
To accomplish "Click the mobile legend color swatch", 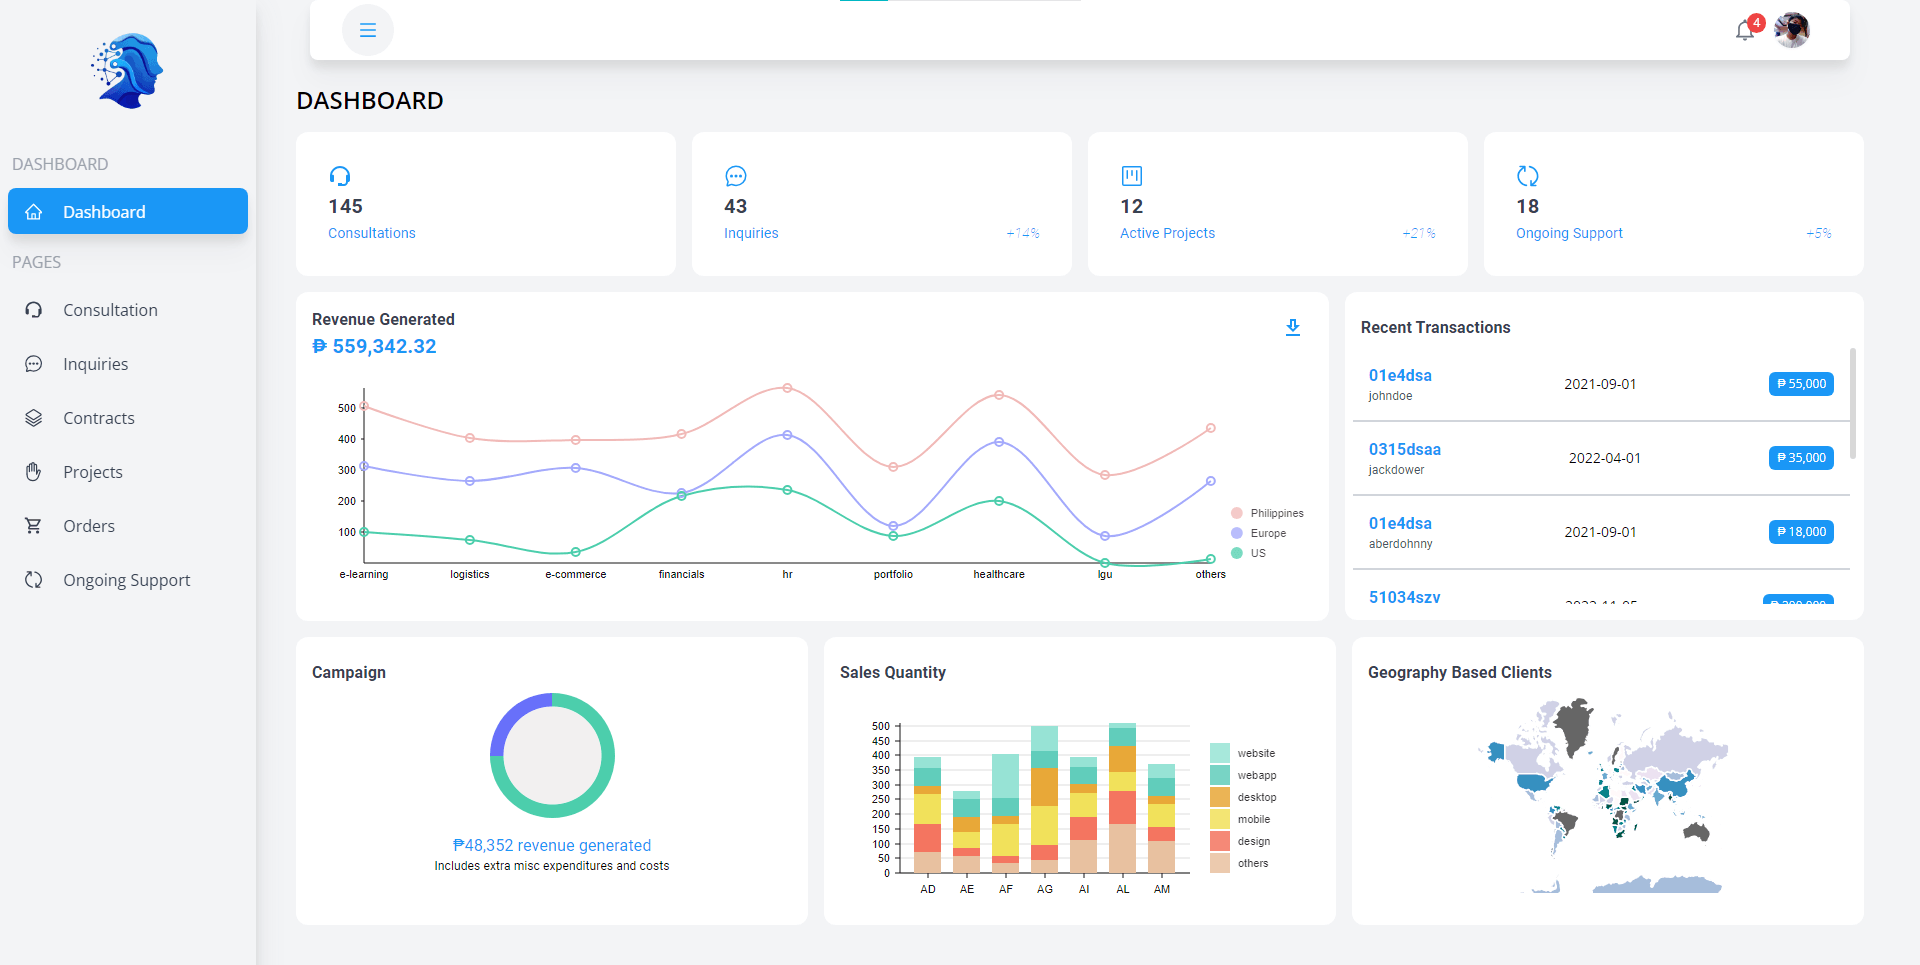I will [1220, 819].
